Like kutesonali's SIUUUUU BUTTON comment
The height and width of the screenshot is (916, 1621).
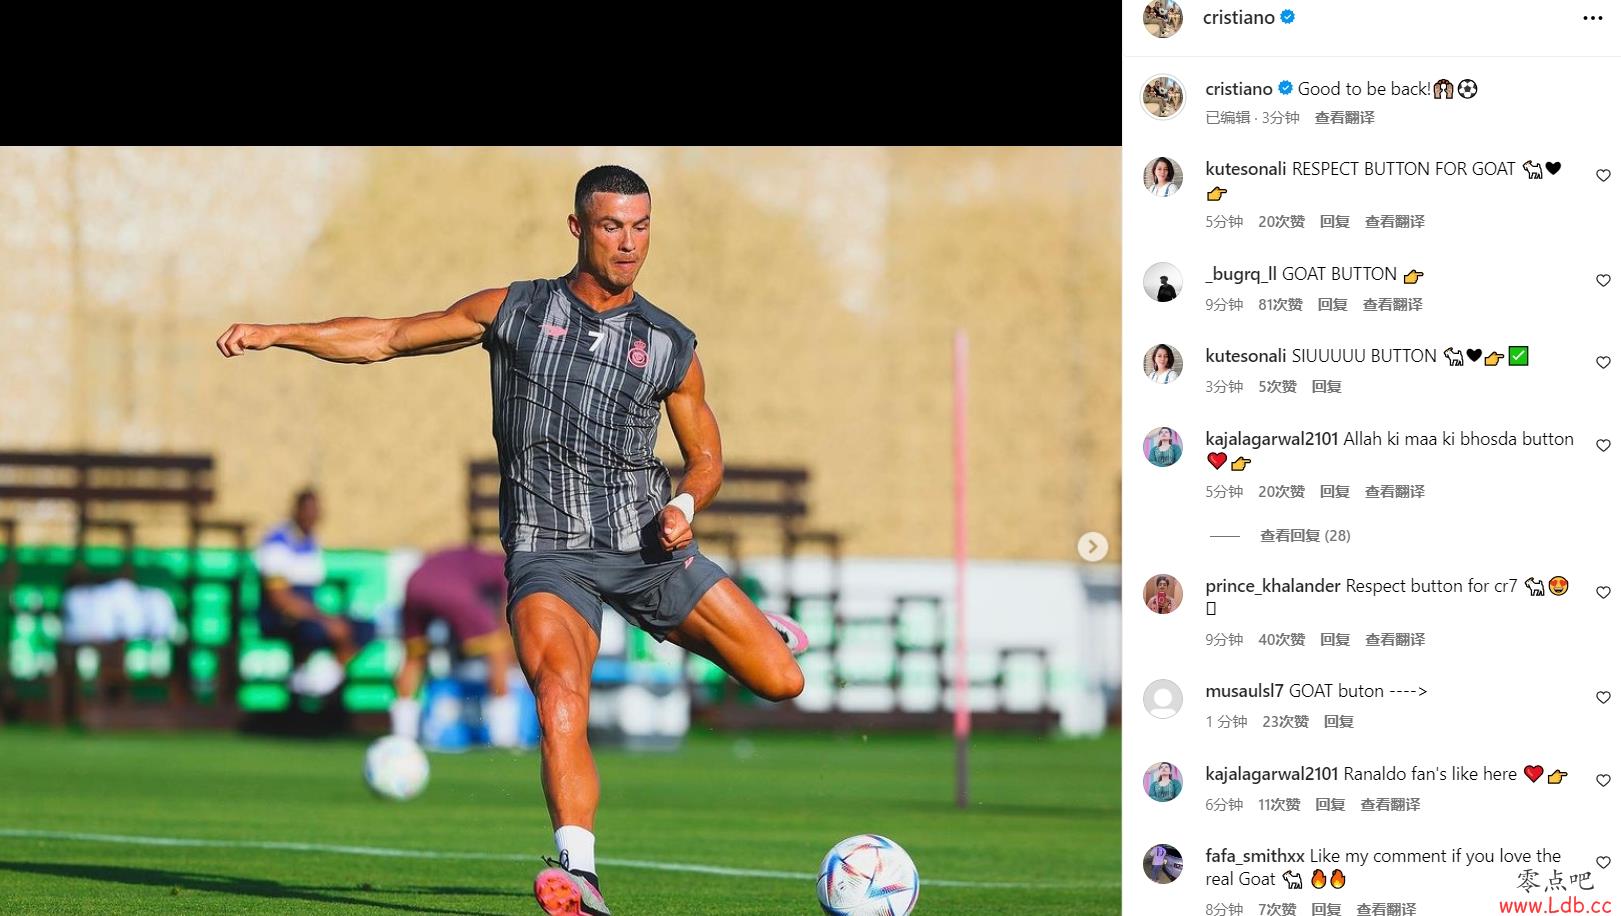point(1603,363)
